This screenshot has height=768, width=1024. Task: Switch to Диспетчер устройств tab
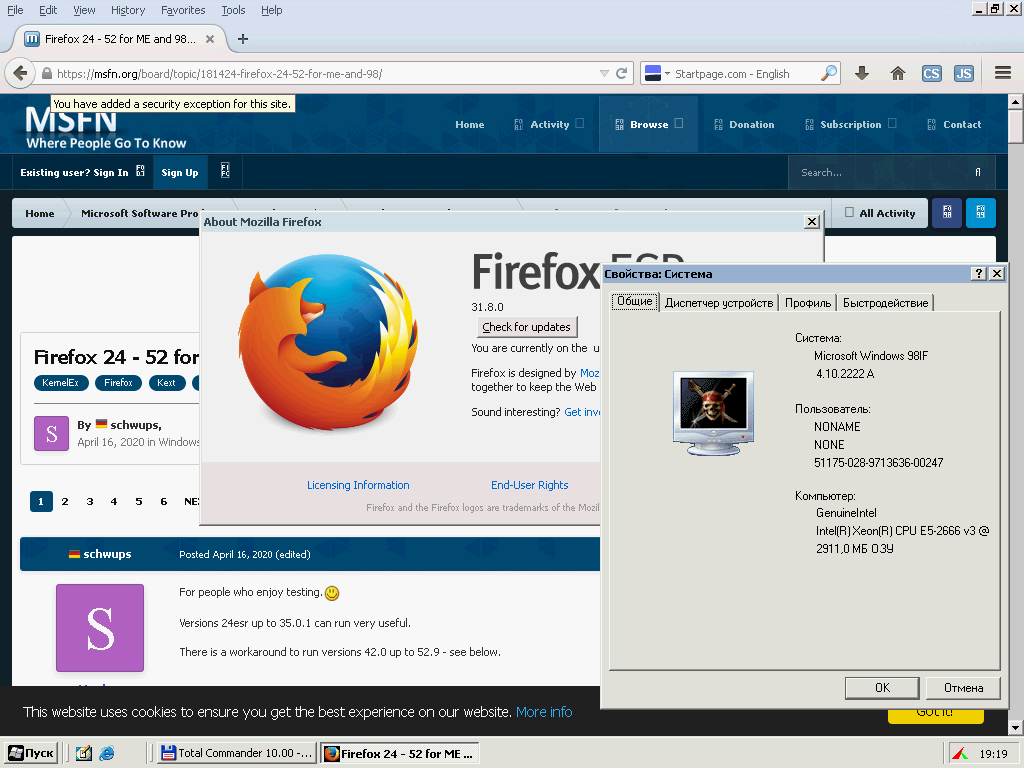[x=718, y=302]
